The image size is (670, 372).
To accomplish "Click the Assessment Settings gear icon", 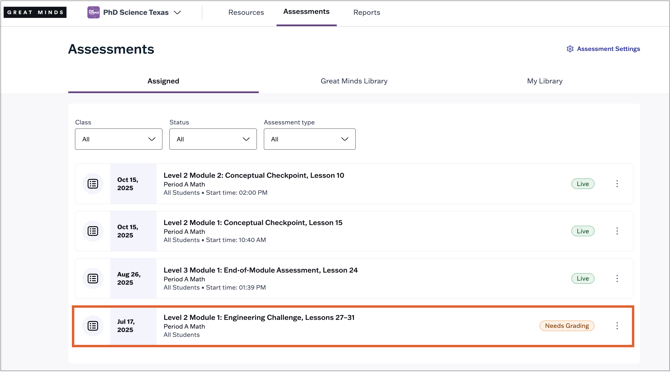I will (570, 49).
